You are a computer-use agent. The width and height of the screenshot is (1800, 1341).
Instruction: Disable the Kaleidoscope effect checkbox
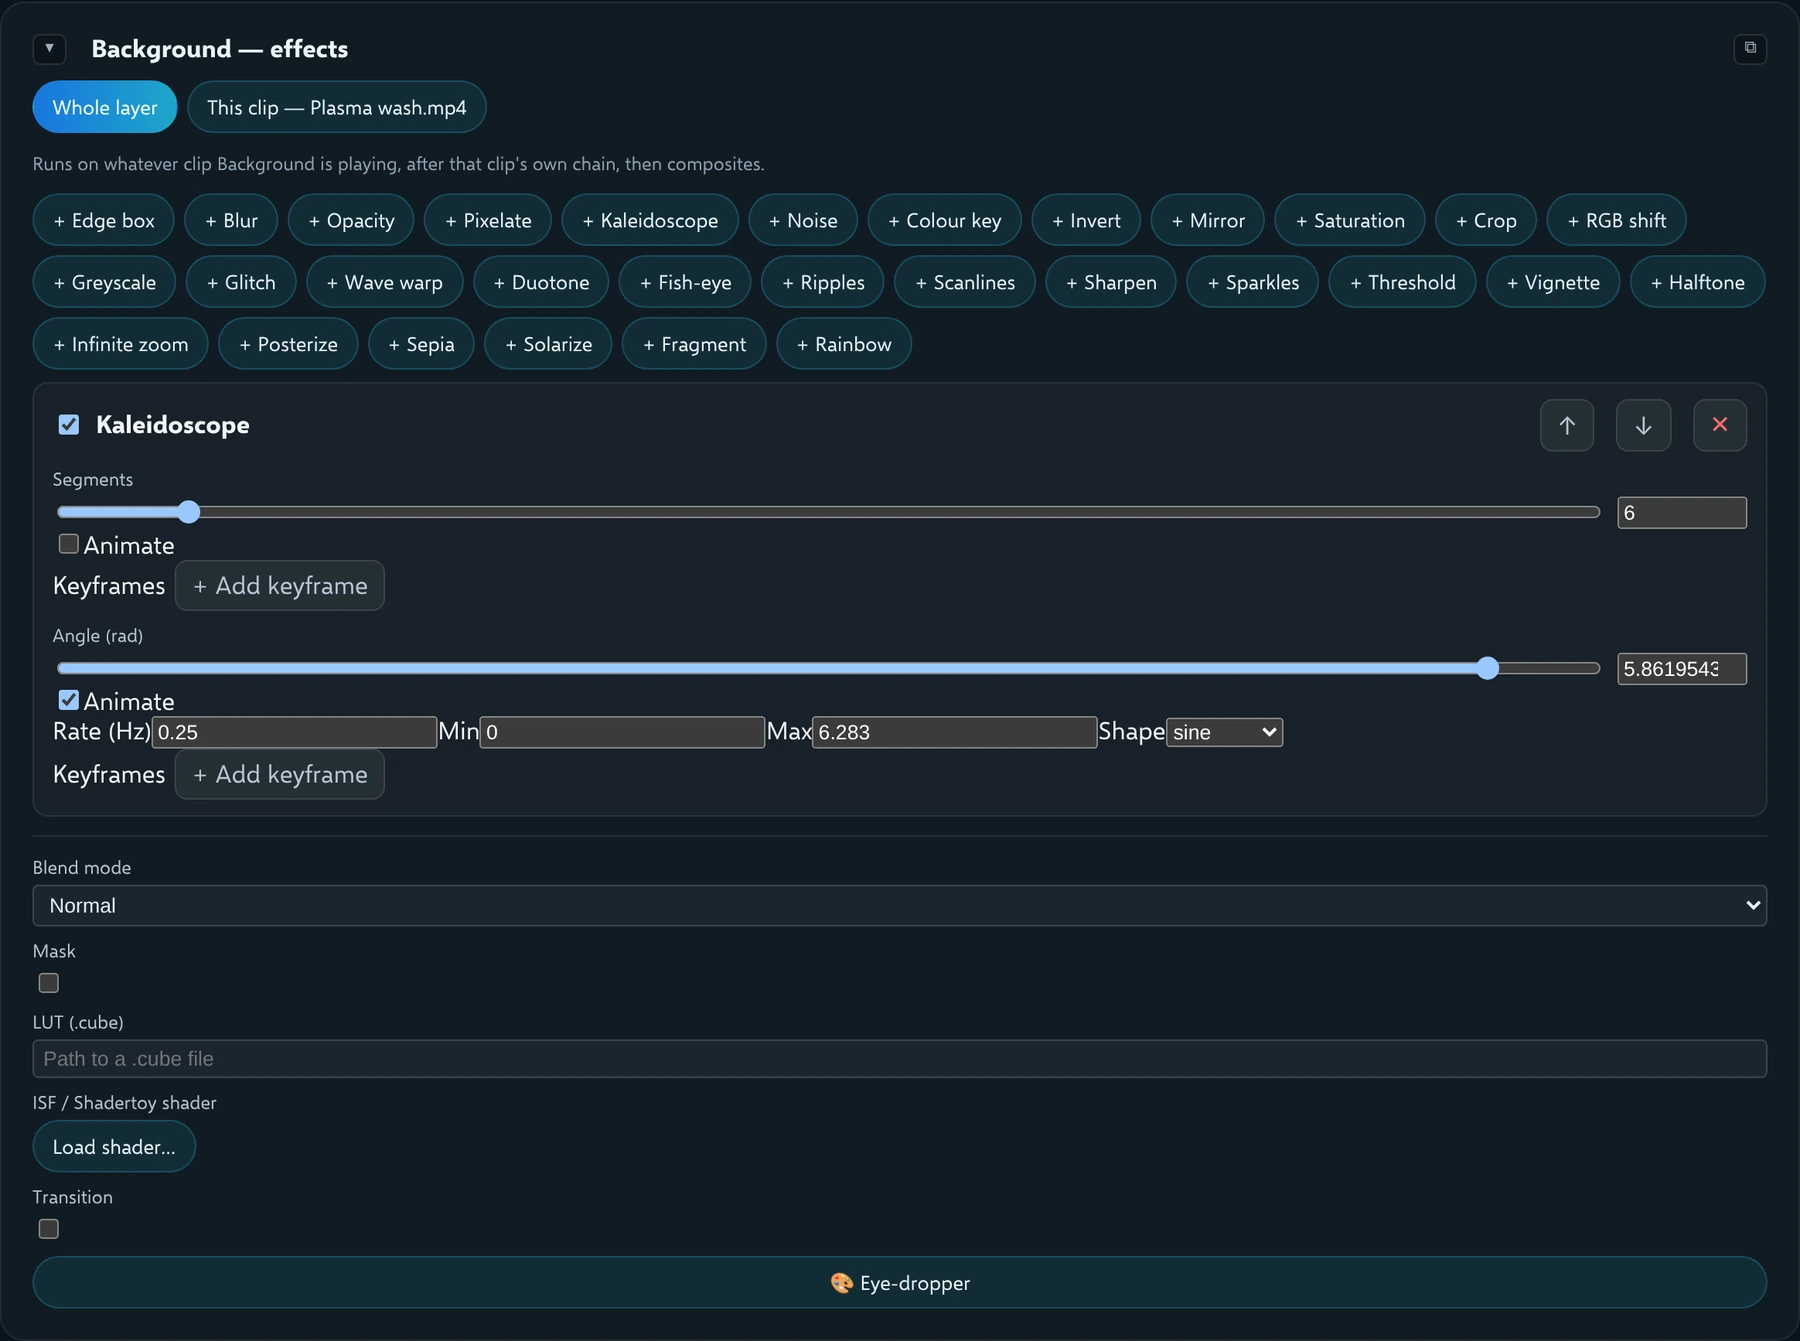(x=69, y=425)
